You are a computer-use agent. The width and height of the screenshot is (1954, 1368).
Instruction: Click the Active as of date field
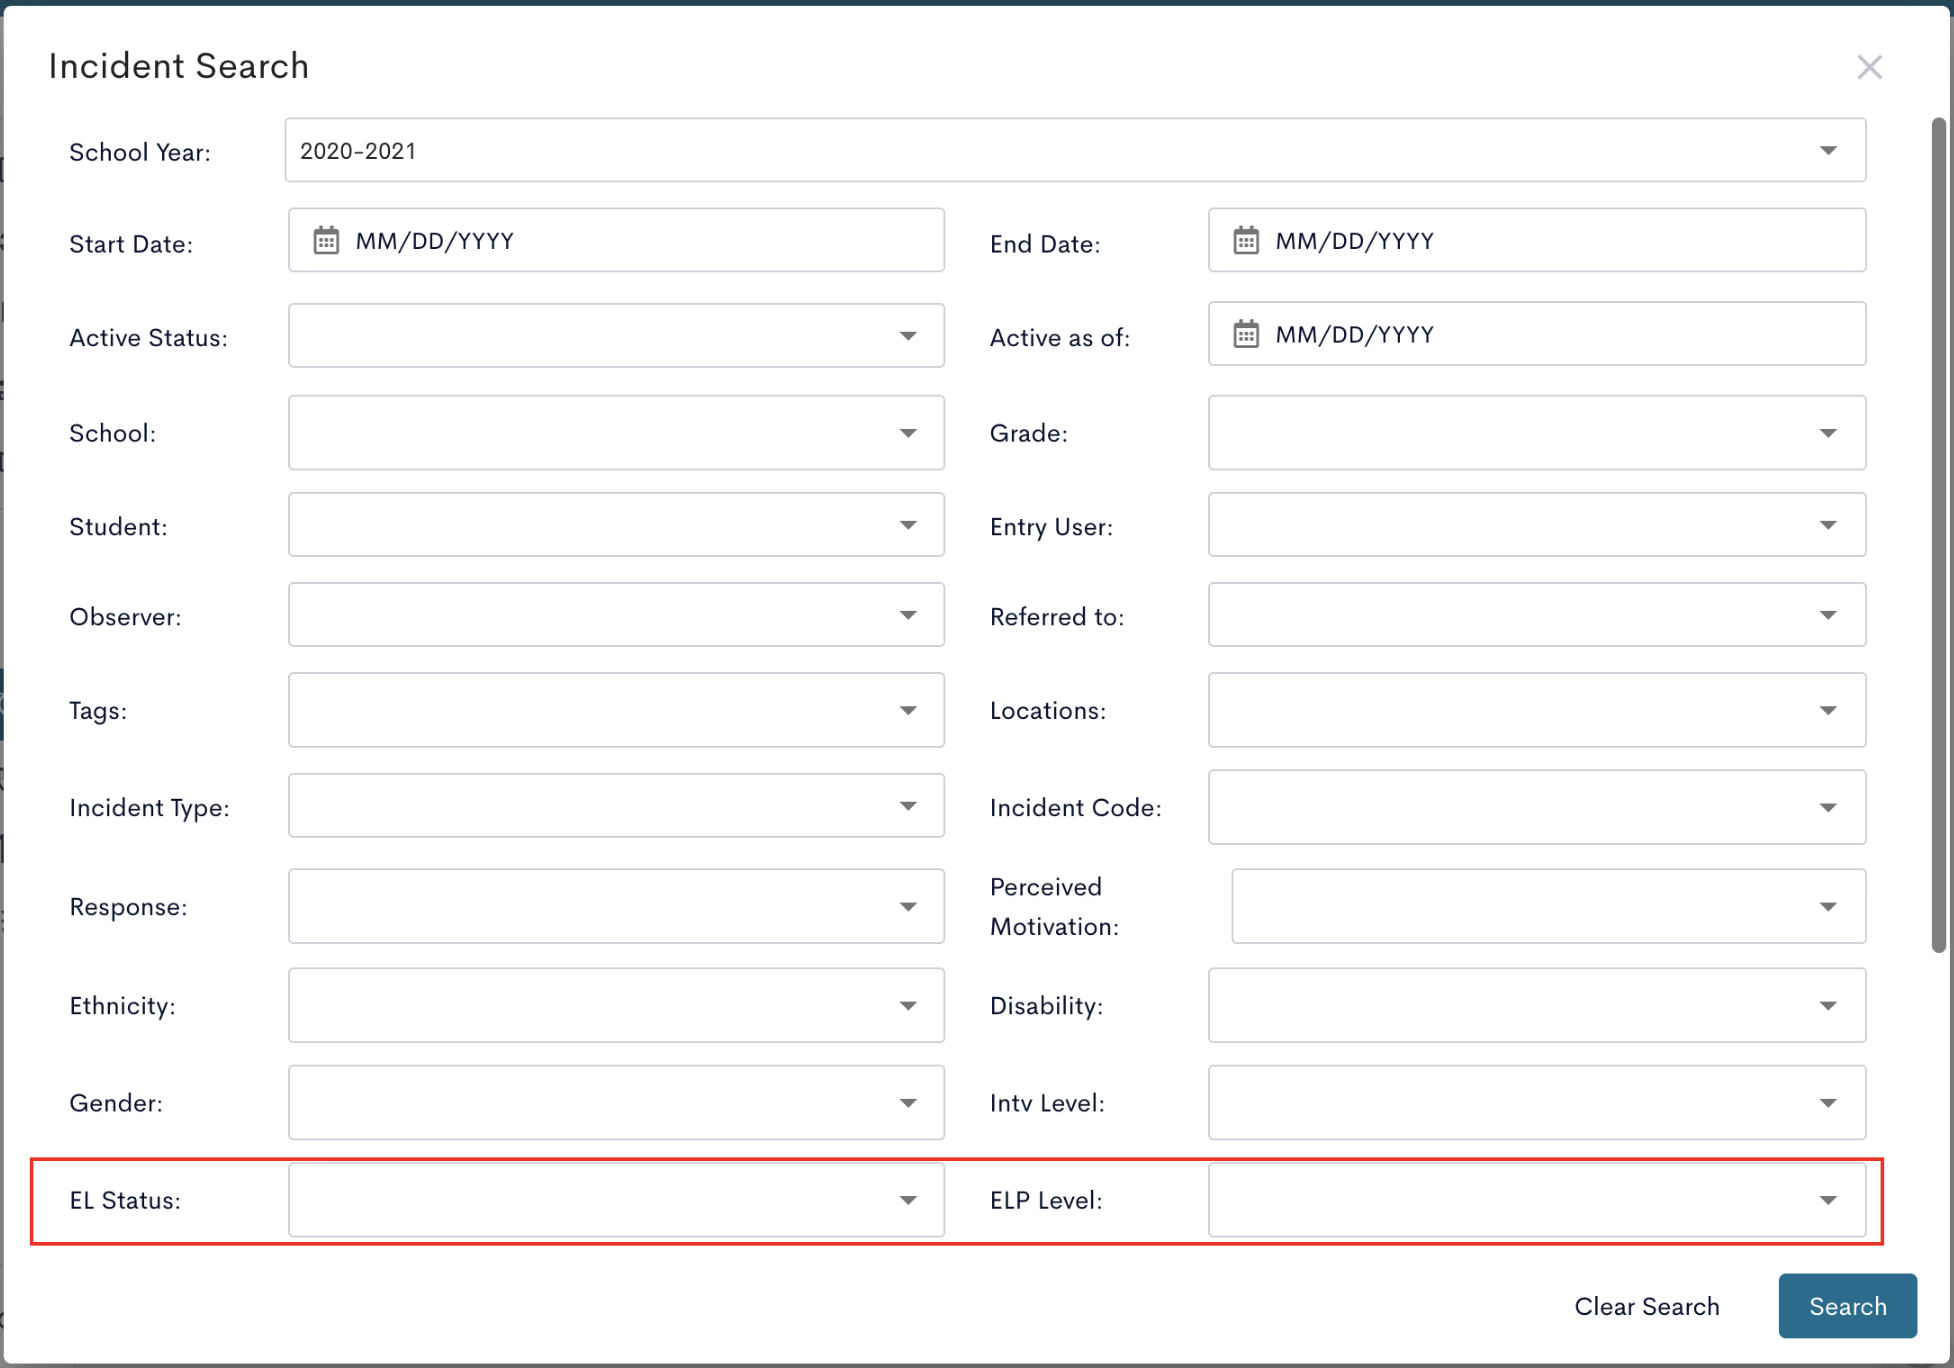[x=1537, y=334]
